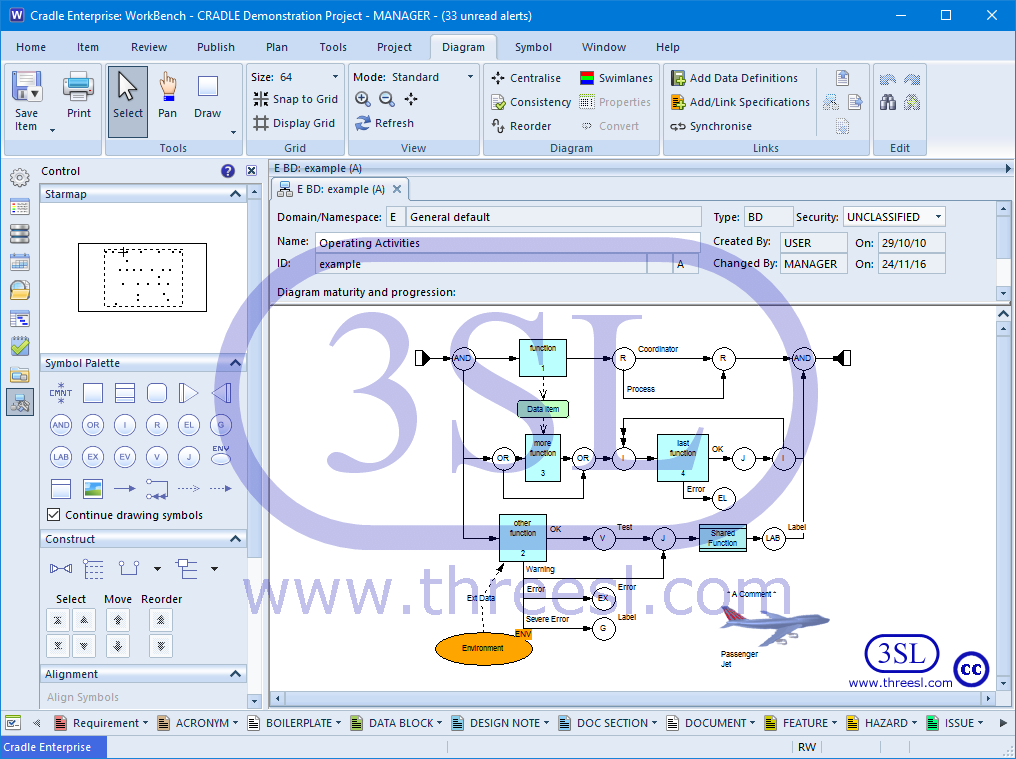Open the Size dropdown
The width and height of the screenshot is (1016, 759).
335,76
